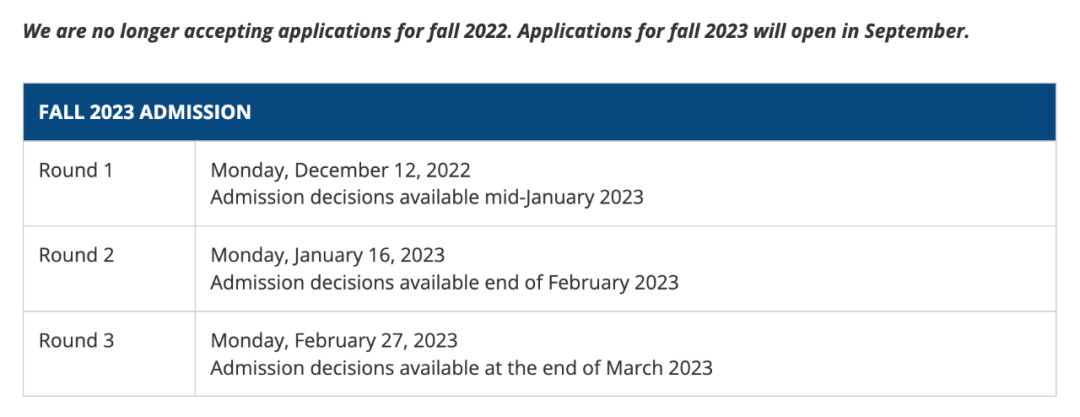Click the FALL 2023 ADMISSION table header
Image resolution: width=1080 pixels, height=417 pixels.
coord(539,112)
